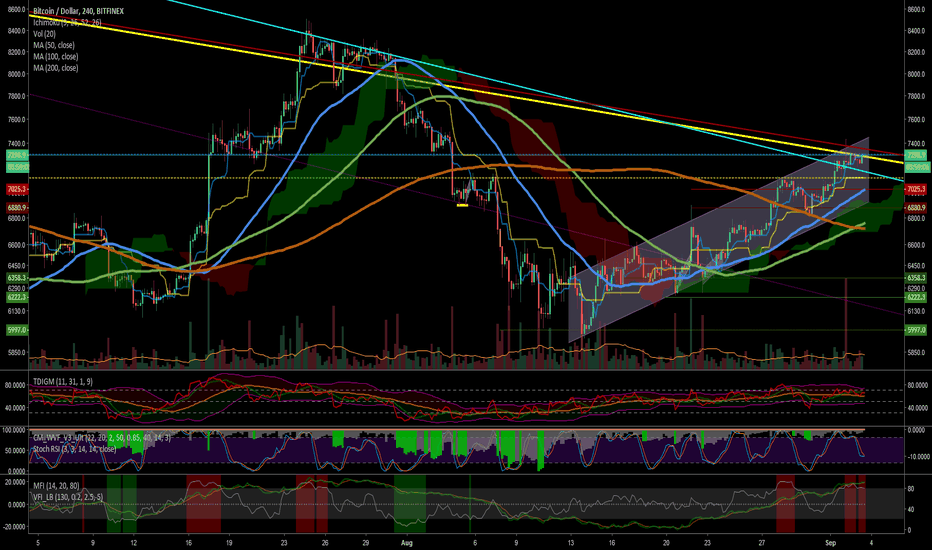This screenshot has height=550, width=932.
Task: Click the 5997.0 tag on left price scale
Action: (17, 329)
